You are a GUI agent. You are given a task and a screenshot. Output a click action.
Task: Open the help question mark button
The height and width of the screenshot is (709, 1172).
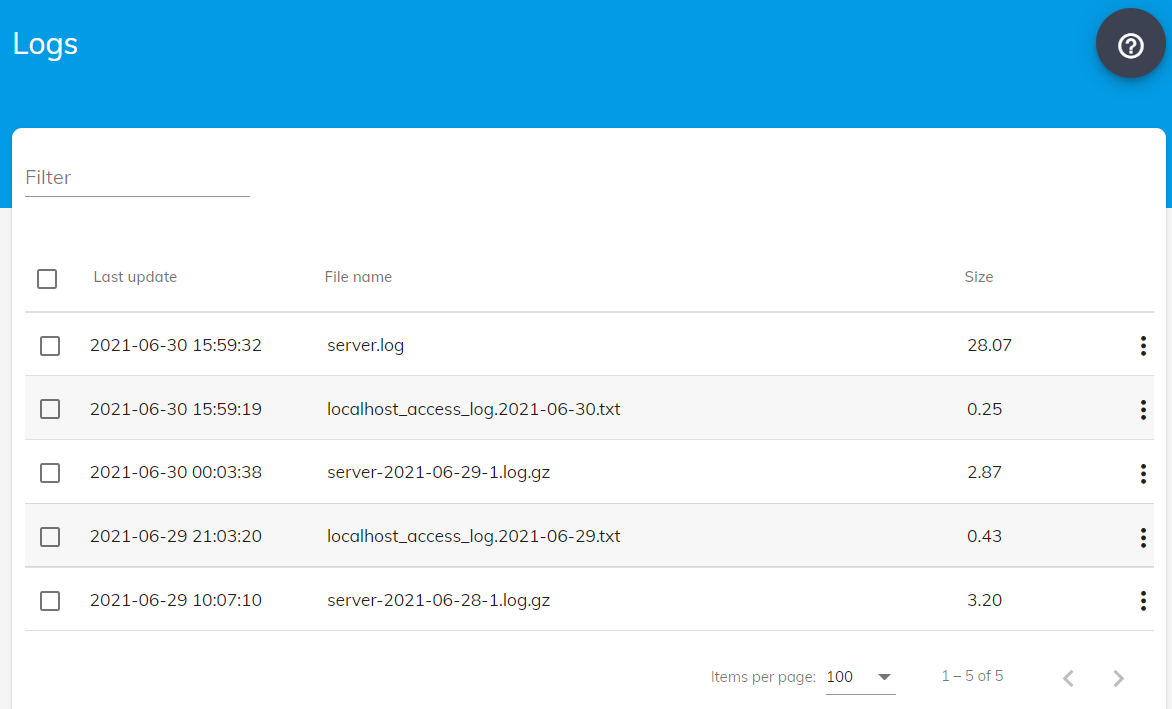[x=1130, y=46]
